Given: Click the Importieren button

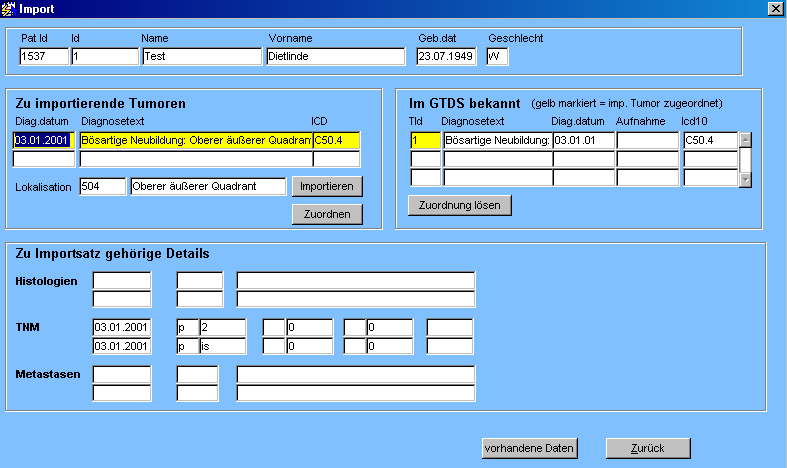Looking at the screenshot, I should tap(327, 186).
